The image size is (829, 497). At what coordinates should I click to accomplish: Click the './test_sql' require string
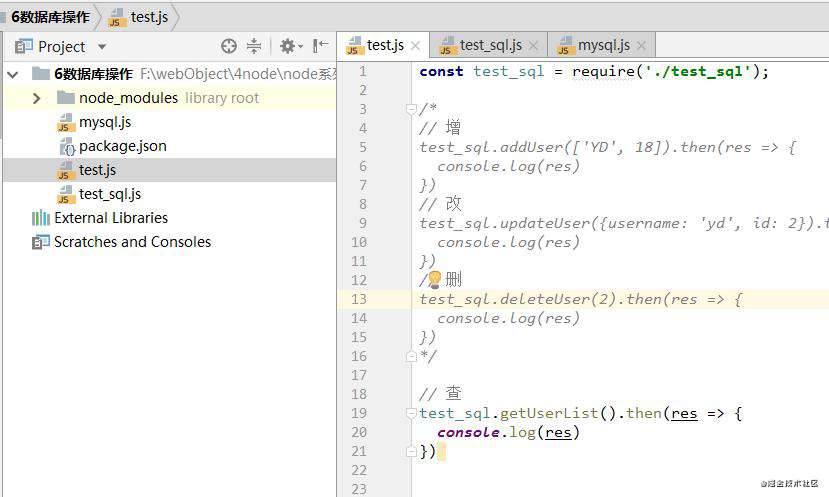tap(698, 71)
